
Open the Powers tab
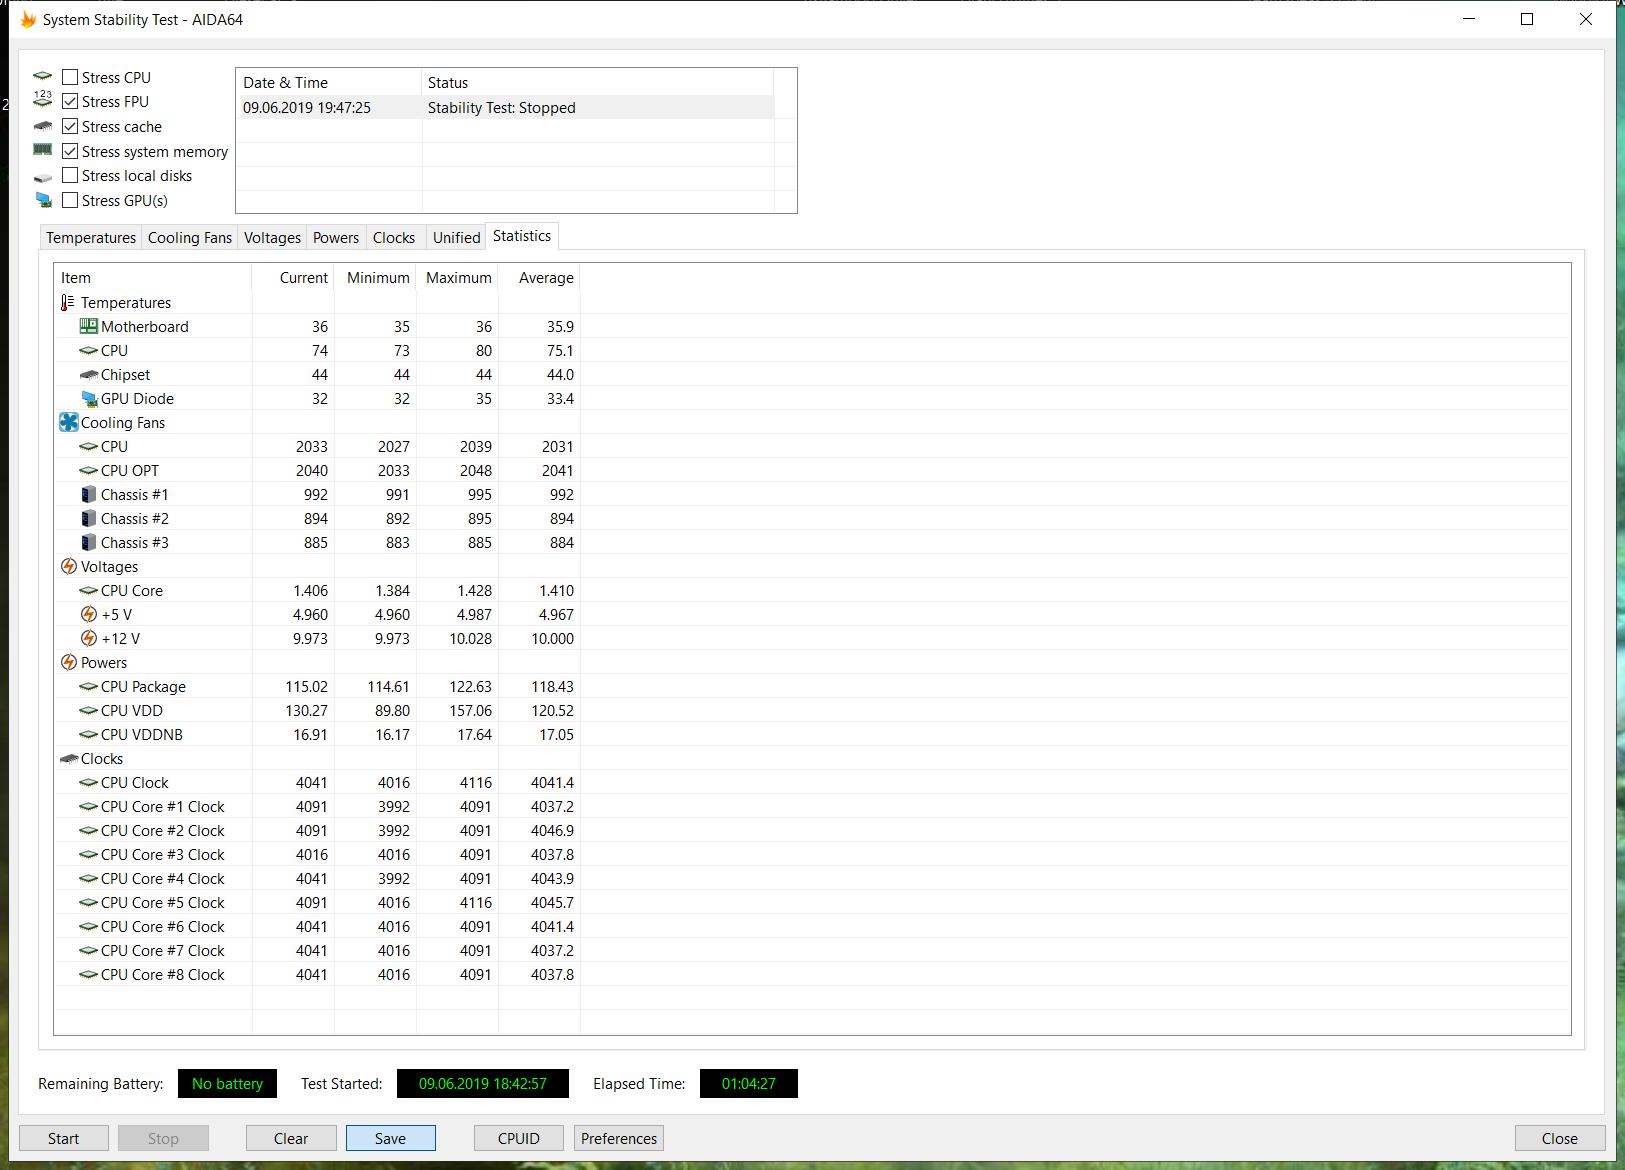pyautogui.click(x=335, y=237)
